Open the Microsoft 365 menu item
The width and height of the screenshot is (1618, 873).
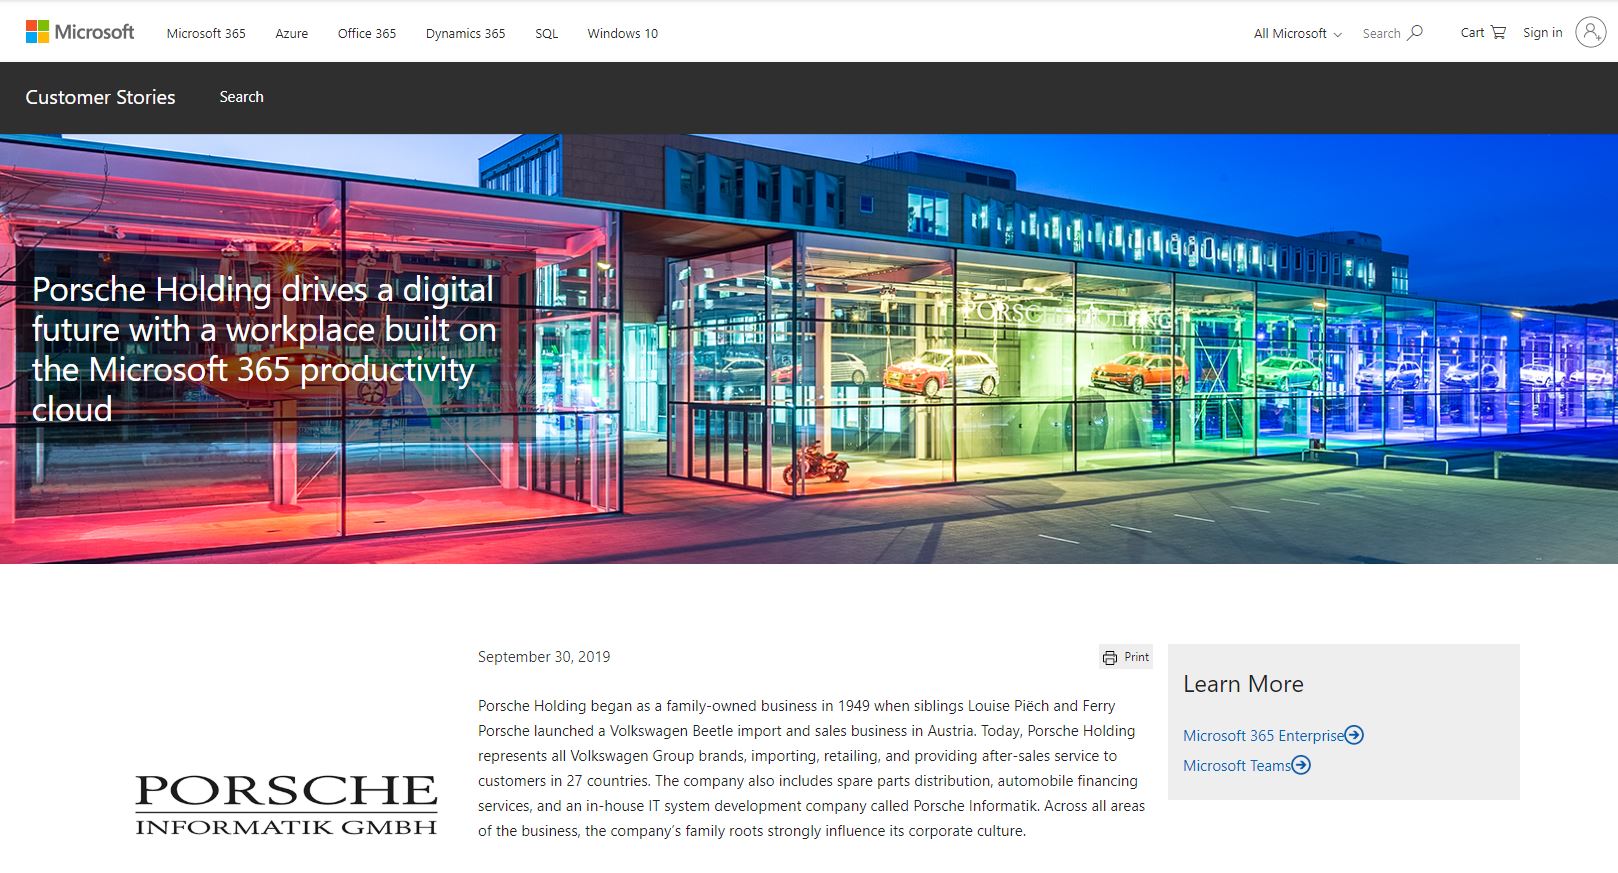(206, 33)
